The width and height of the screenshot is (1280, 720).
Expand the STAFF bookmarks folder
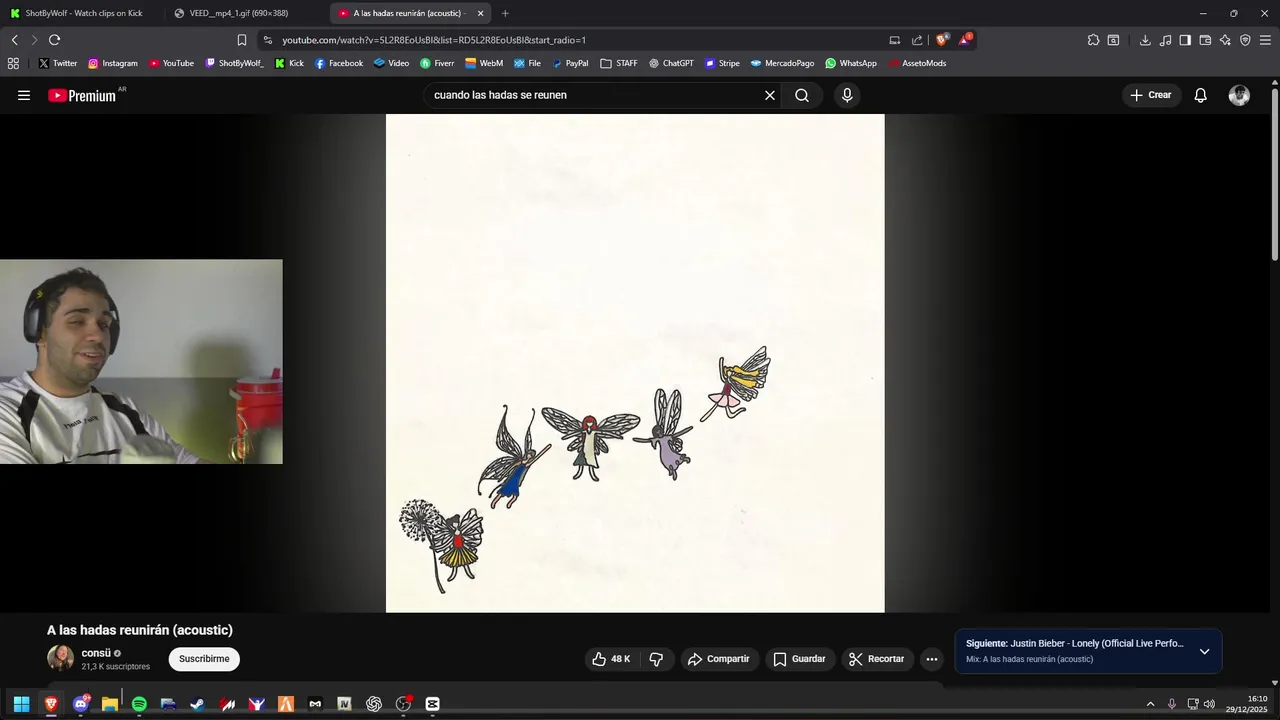pyautogui.click(x=619, y=63)
